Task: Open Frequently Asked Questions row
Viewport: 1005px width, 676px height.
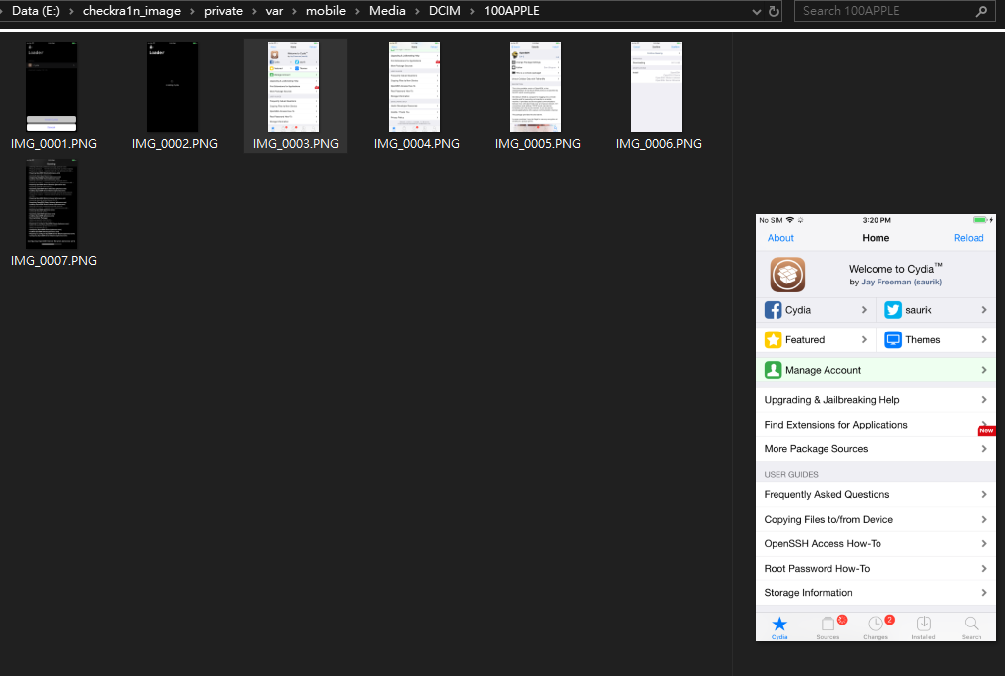Action: [x=876, y=495]
